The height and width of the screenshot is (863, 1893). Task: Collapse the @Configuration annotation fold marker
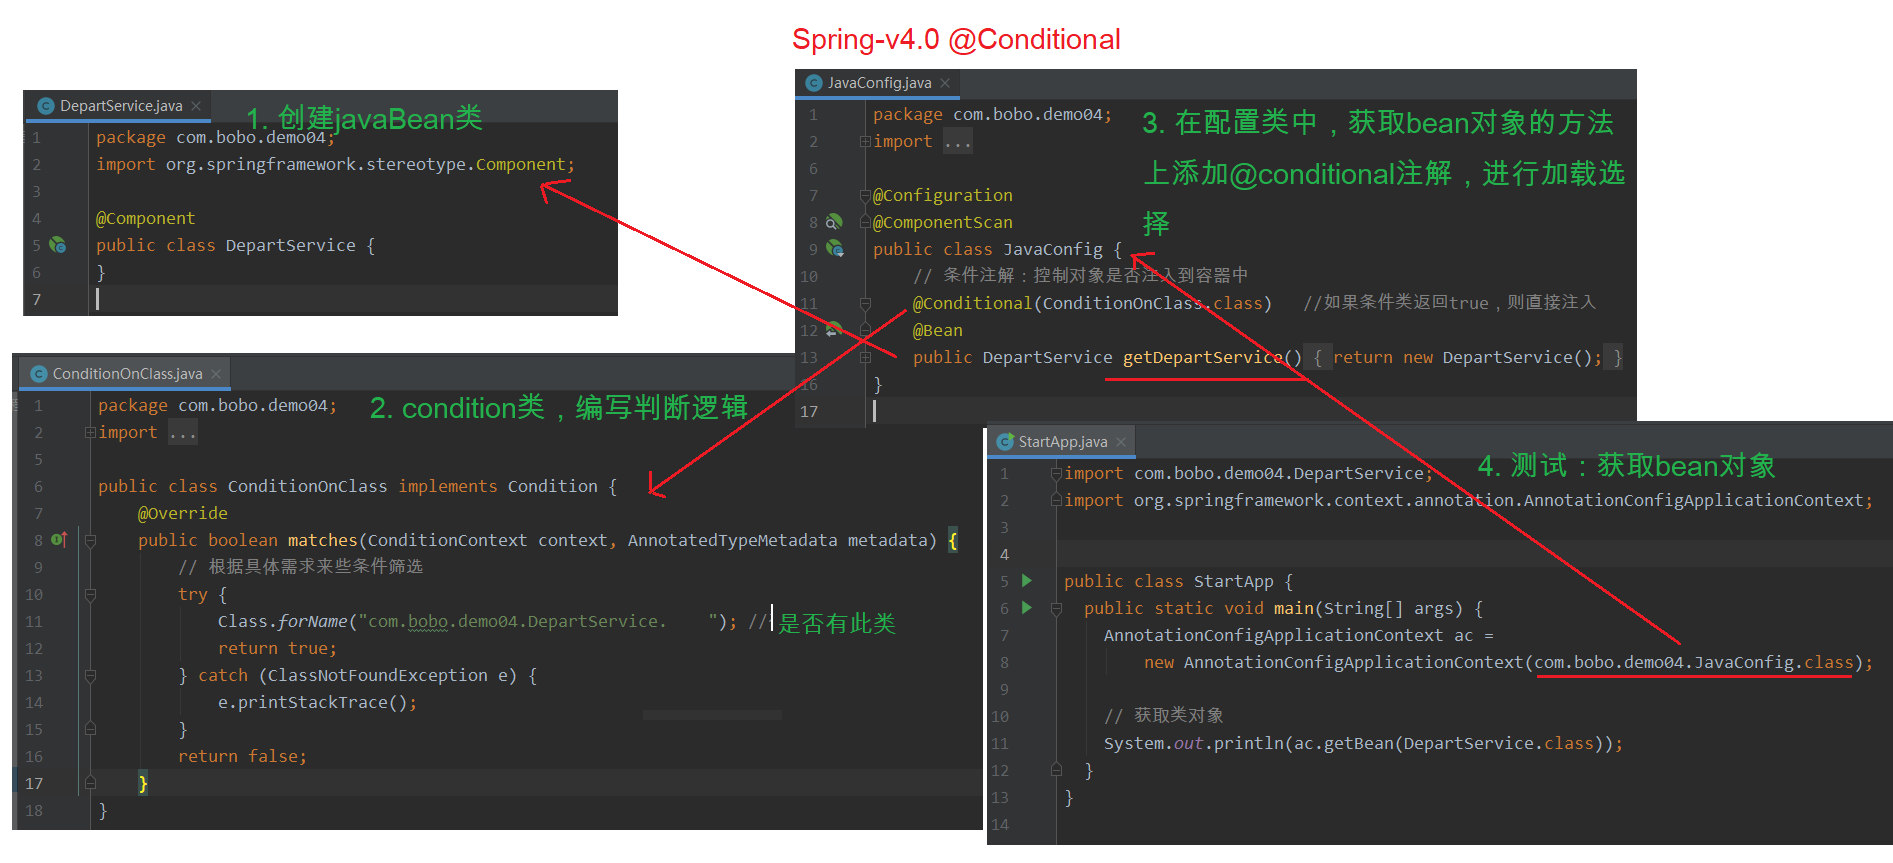point(865,195)
